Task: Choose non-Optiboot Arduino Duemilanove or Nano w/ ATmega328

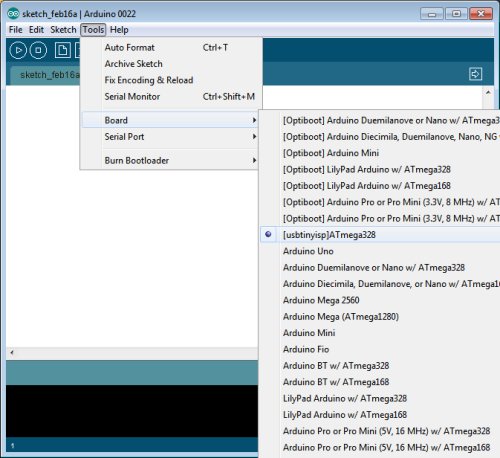Action: pyautogui.click(x=380, y=267)
